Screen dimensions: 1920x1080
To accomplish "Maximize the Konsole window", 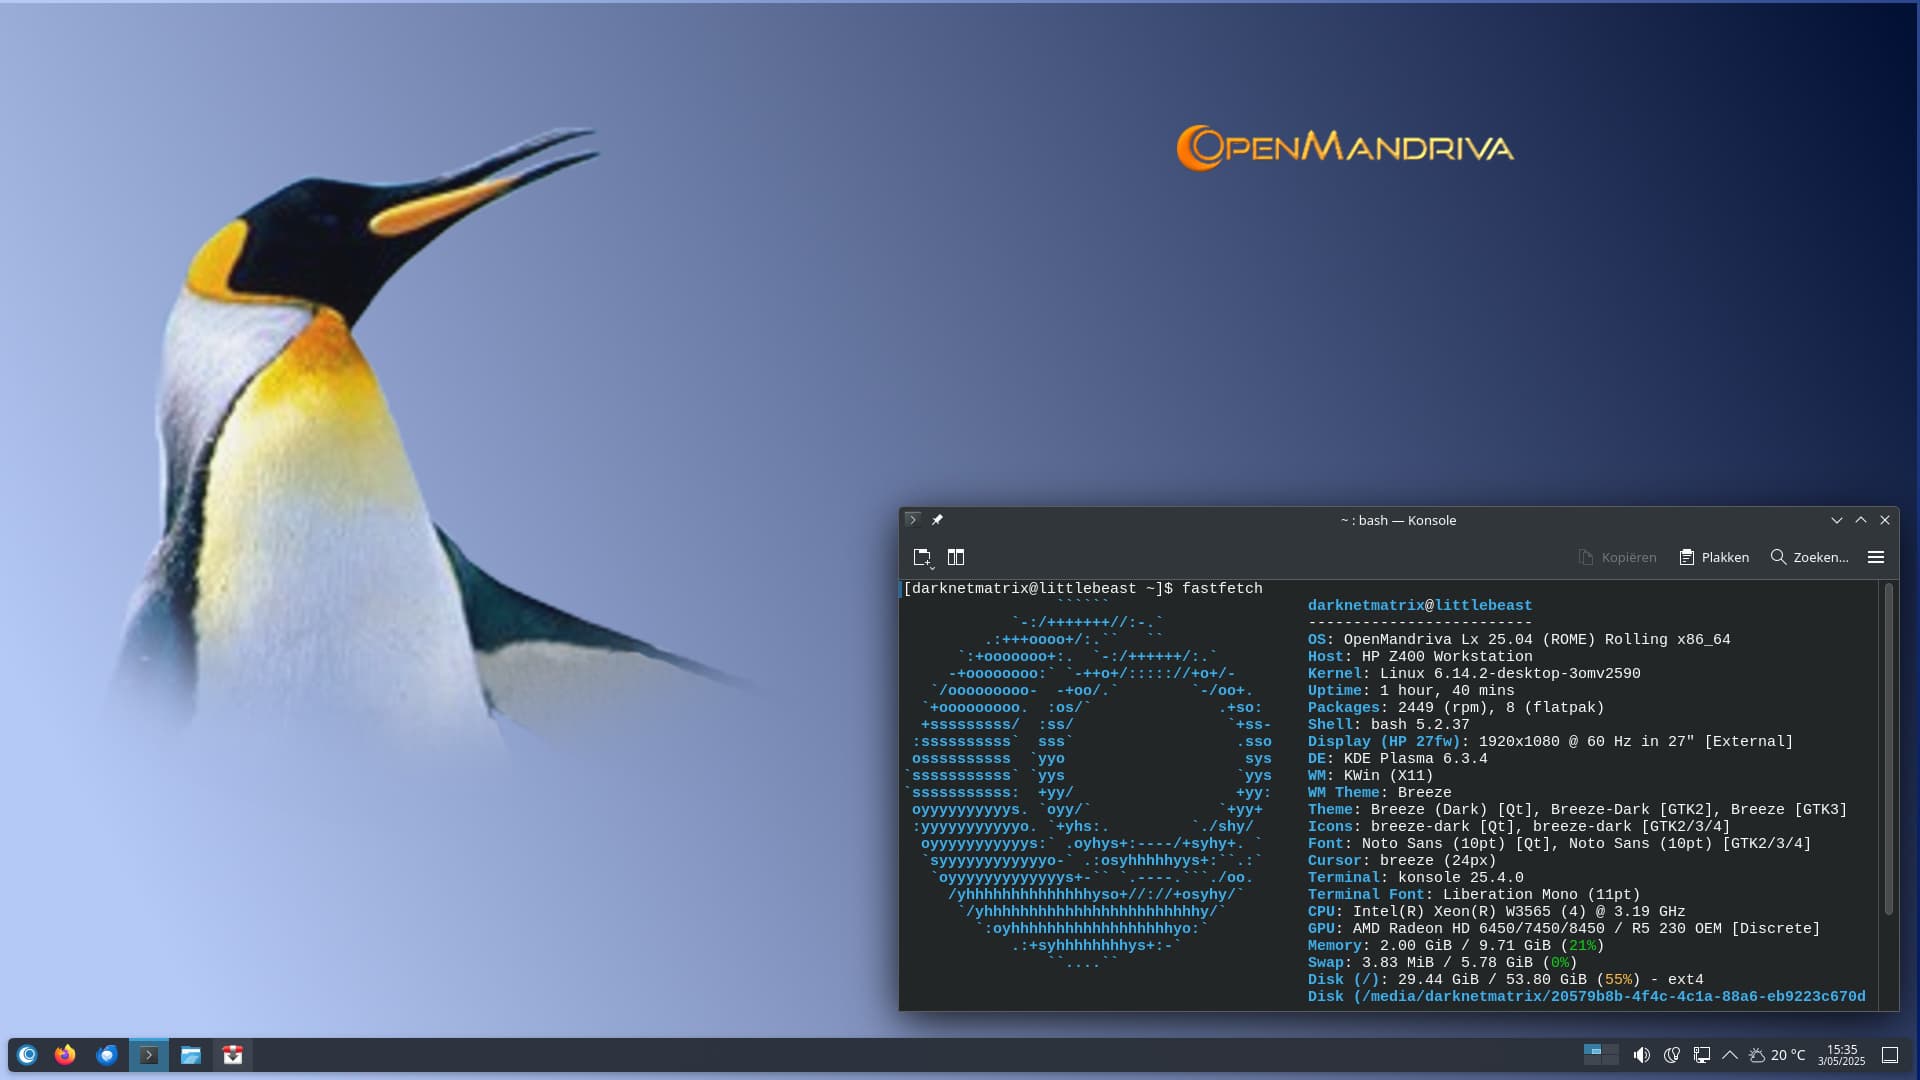I will click(x=1861, y=520).
